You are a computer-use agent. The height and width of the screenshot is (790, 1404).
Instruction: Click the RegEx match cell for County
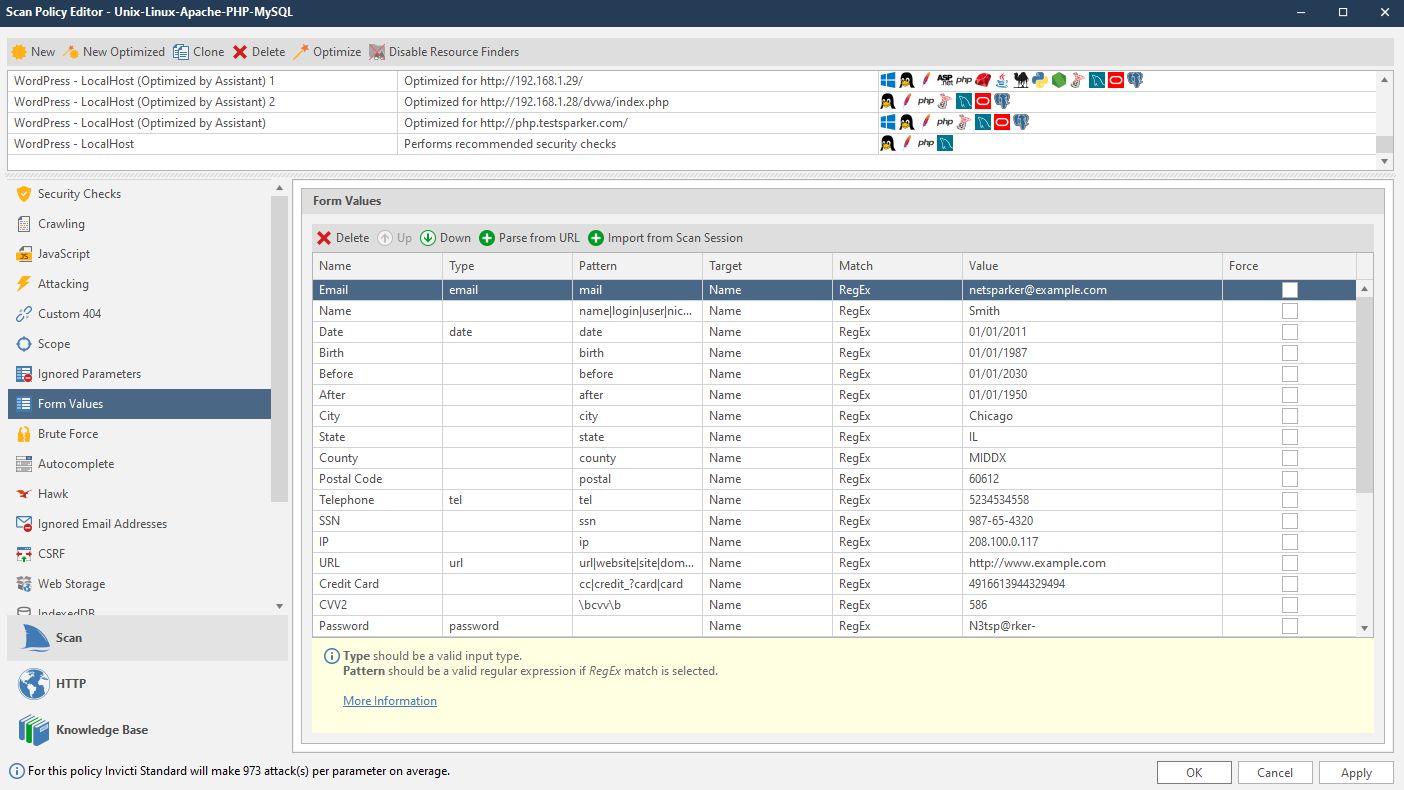coord(897,458)
